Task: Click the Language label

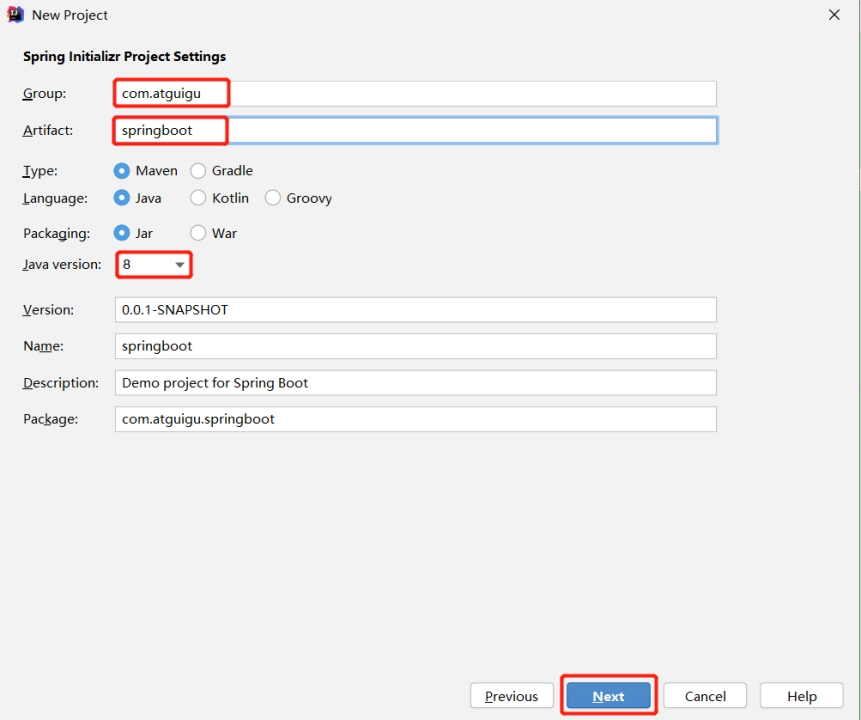Action: point(55,198)
